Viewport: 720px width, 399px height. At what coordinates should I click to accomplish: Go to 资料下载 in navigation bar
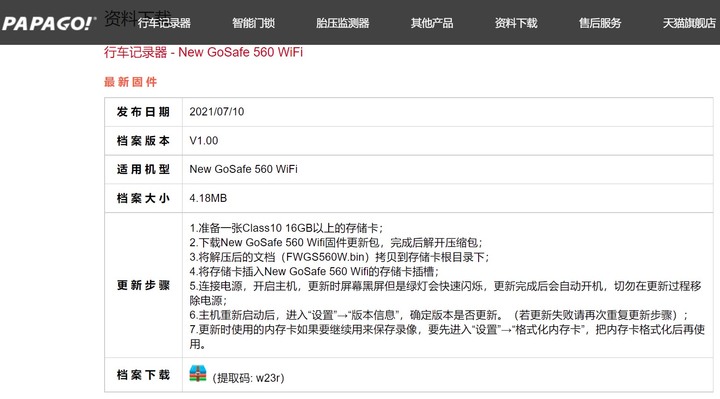(516, 23)
